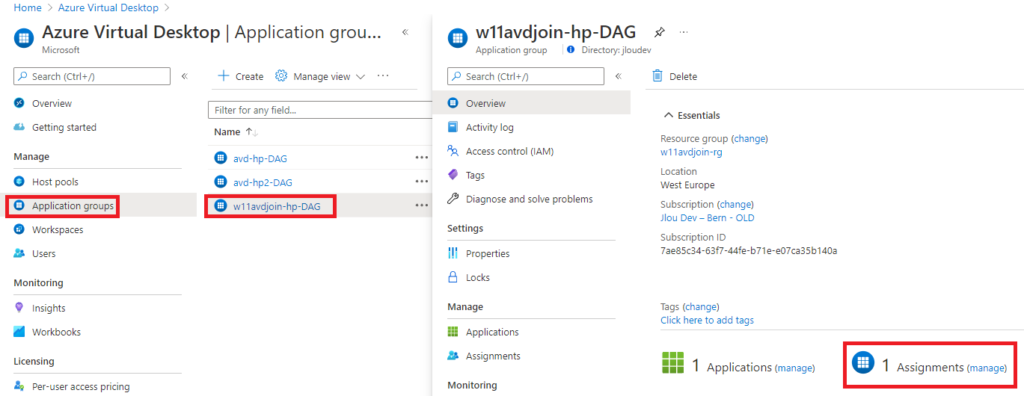This screenshot has height=396, width=1024.
Task: Open Workbooks under Monitoring
Action: tap(56, 332)
